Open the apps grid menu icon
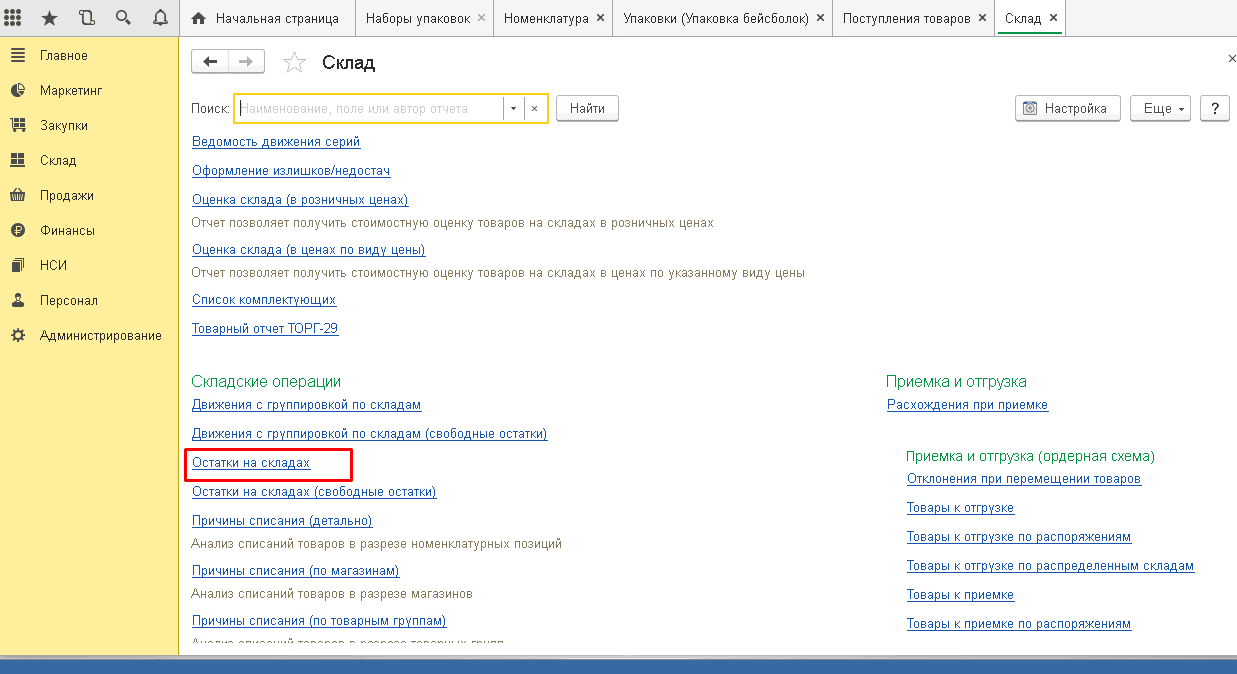The width and height of the screenshot is (1237, 674). (x=14, y=18)
